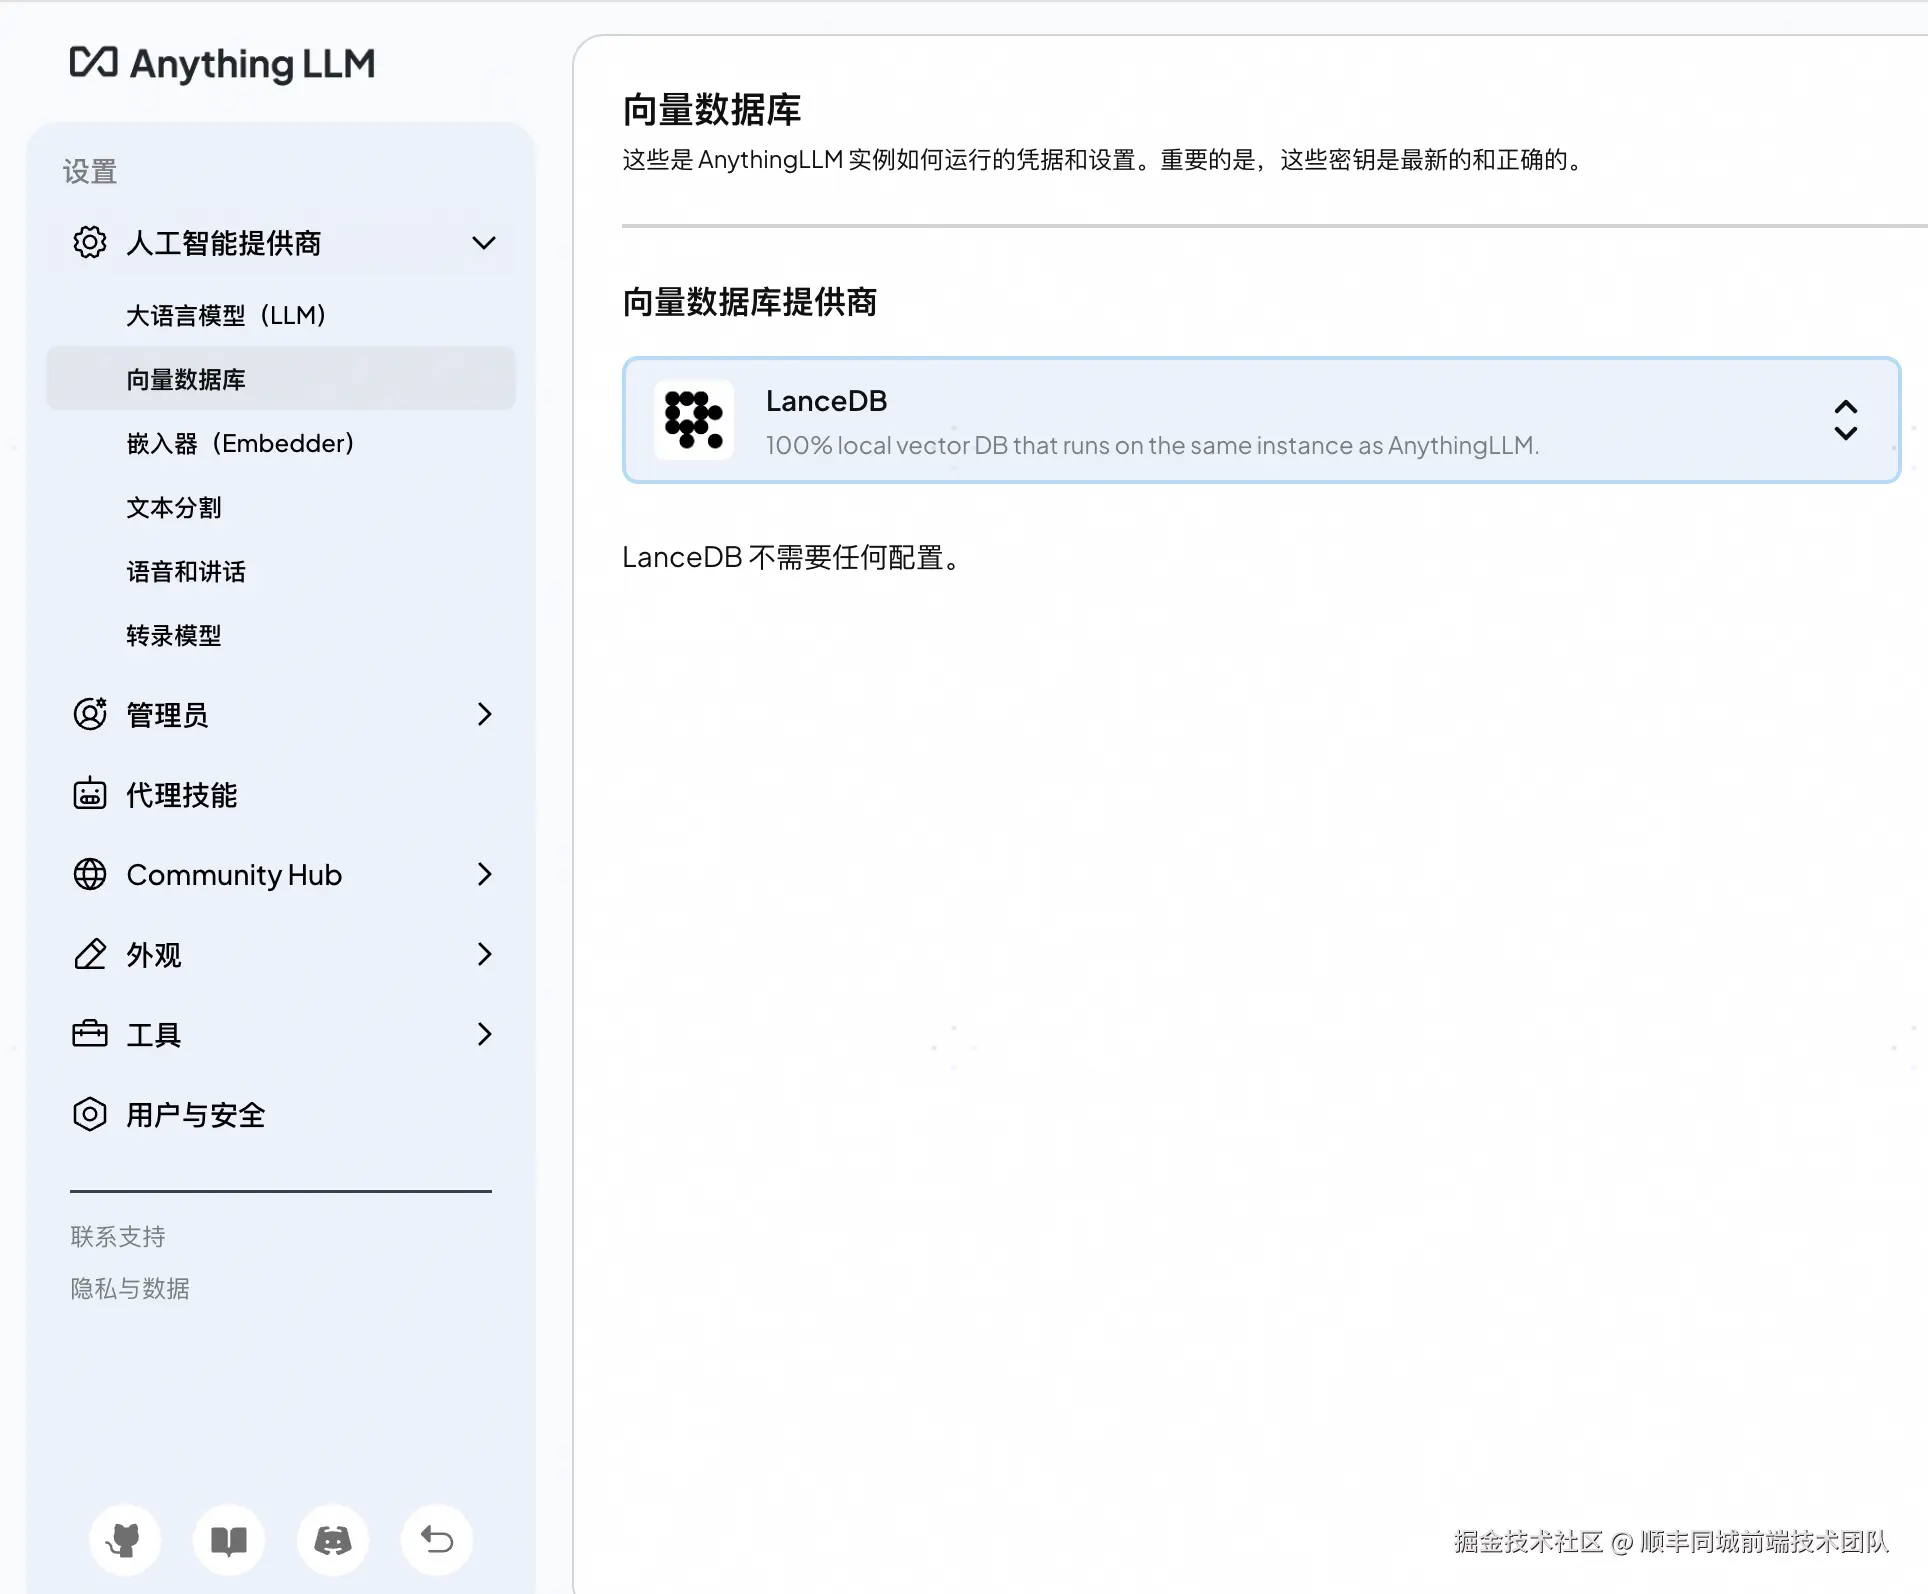
Task: Open 语音和讲话 settings
Action: click(281, 571)
